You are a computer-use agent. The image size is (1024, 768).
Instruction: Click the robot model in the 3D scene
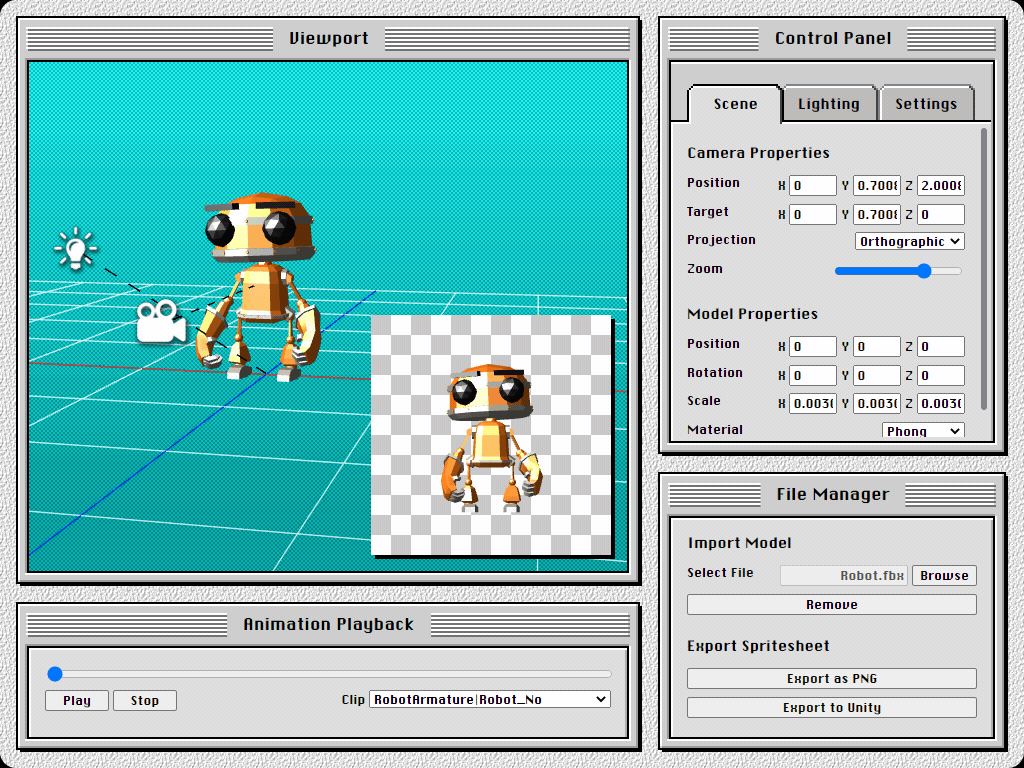[260, 287]
